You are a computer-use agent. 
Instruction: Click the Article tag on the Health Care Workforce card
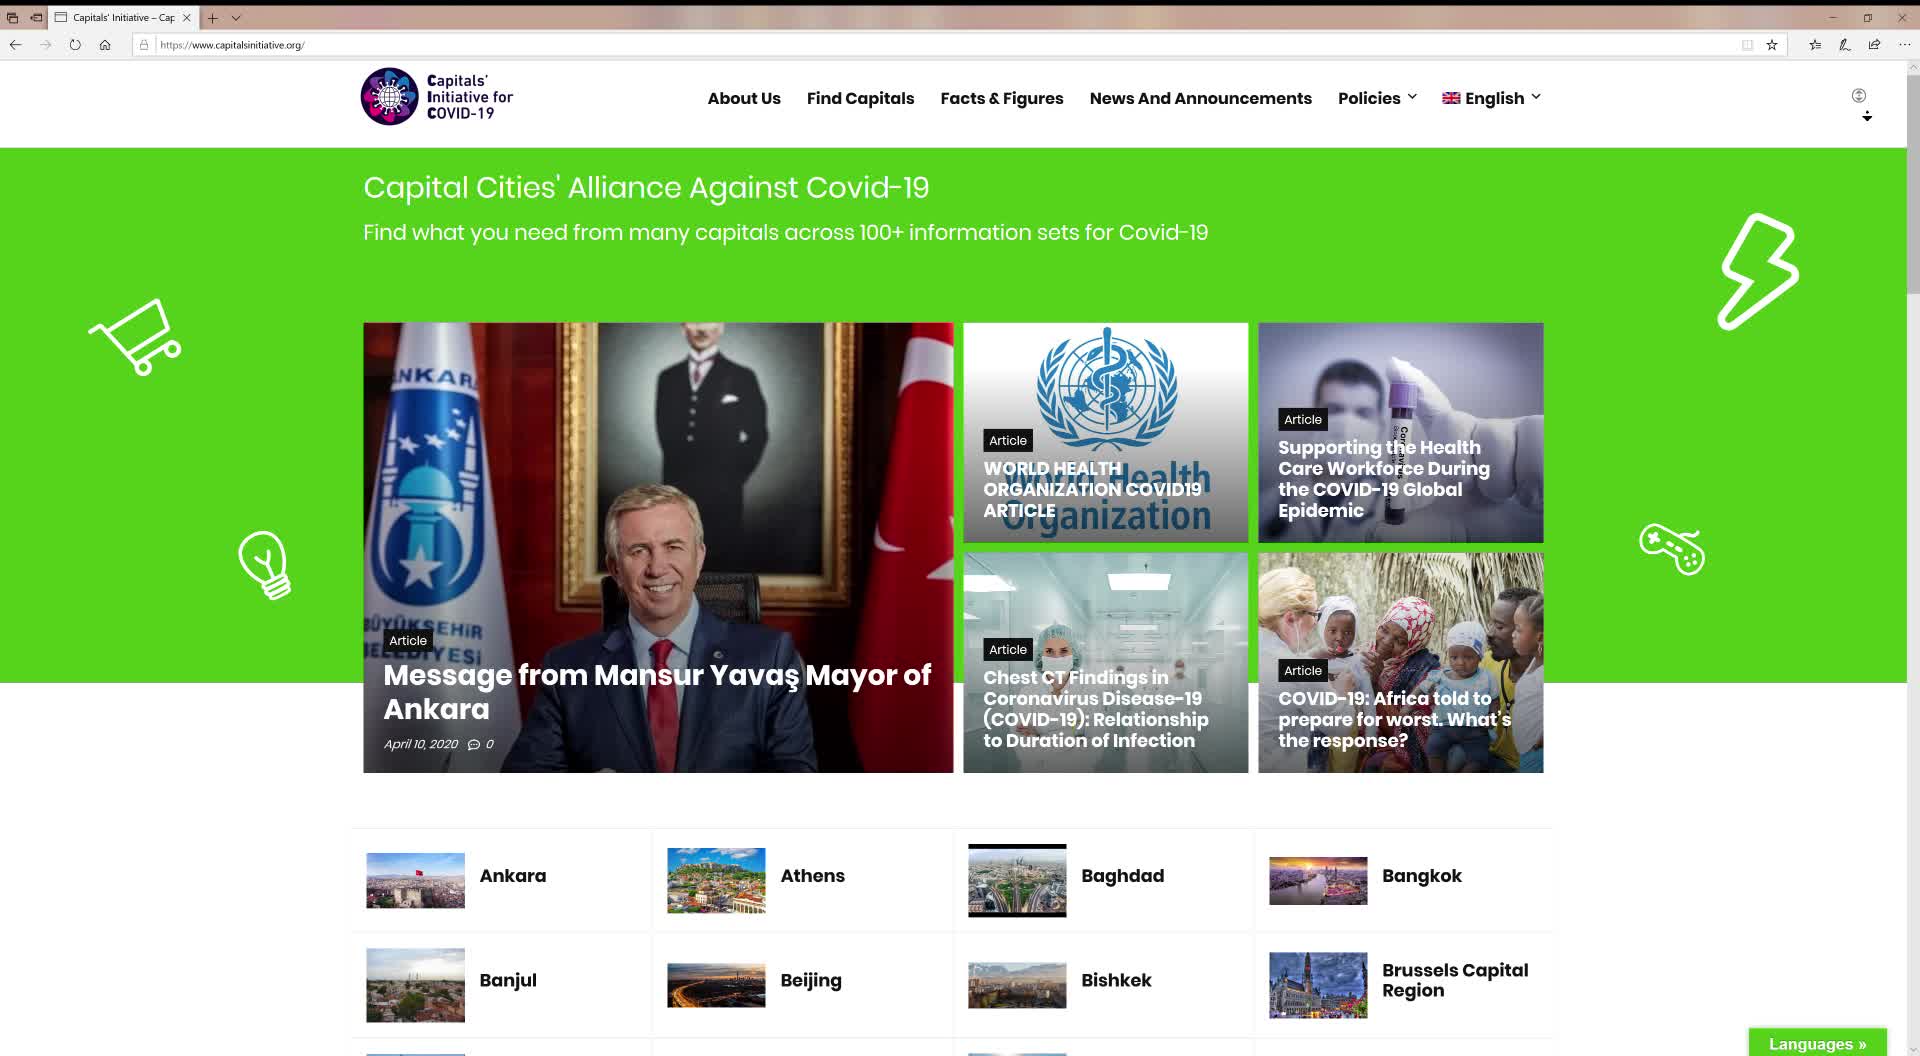coord(1303,420)
